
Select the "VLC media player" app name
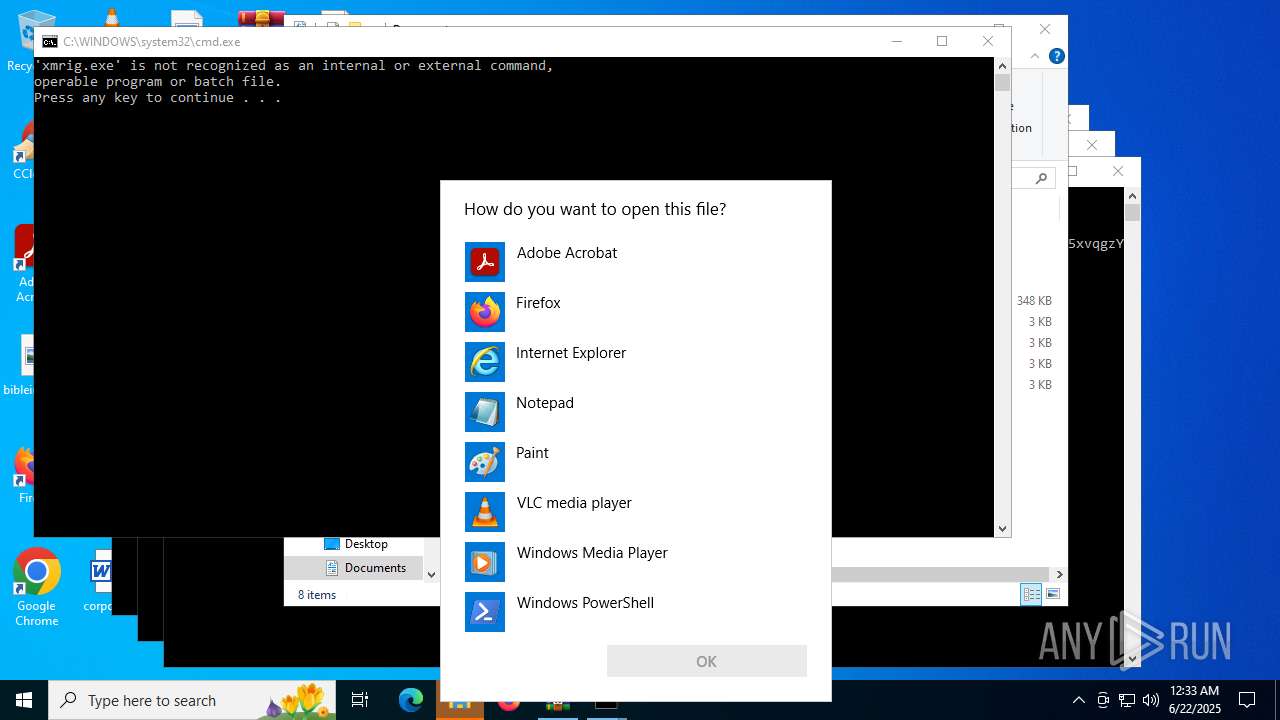tap(574, 503)
